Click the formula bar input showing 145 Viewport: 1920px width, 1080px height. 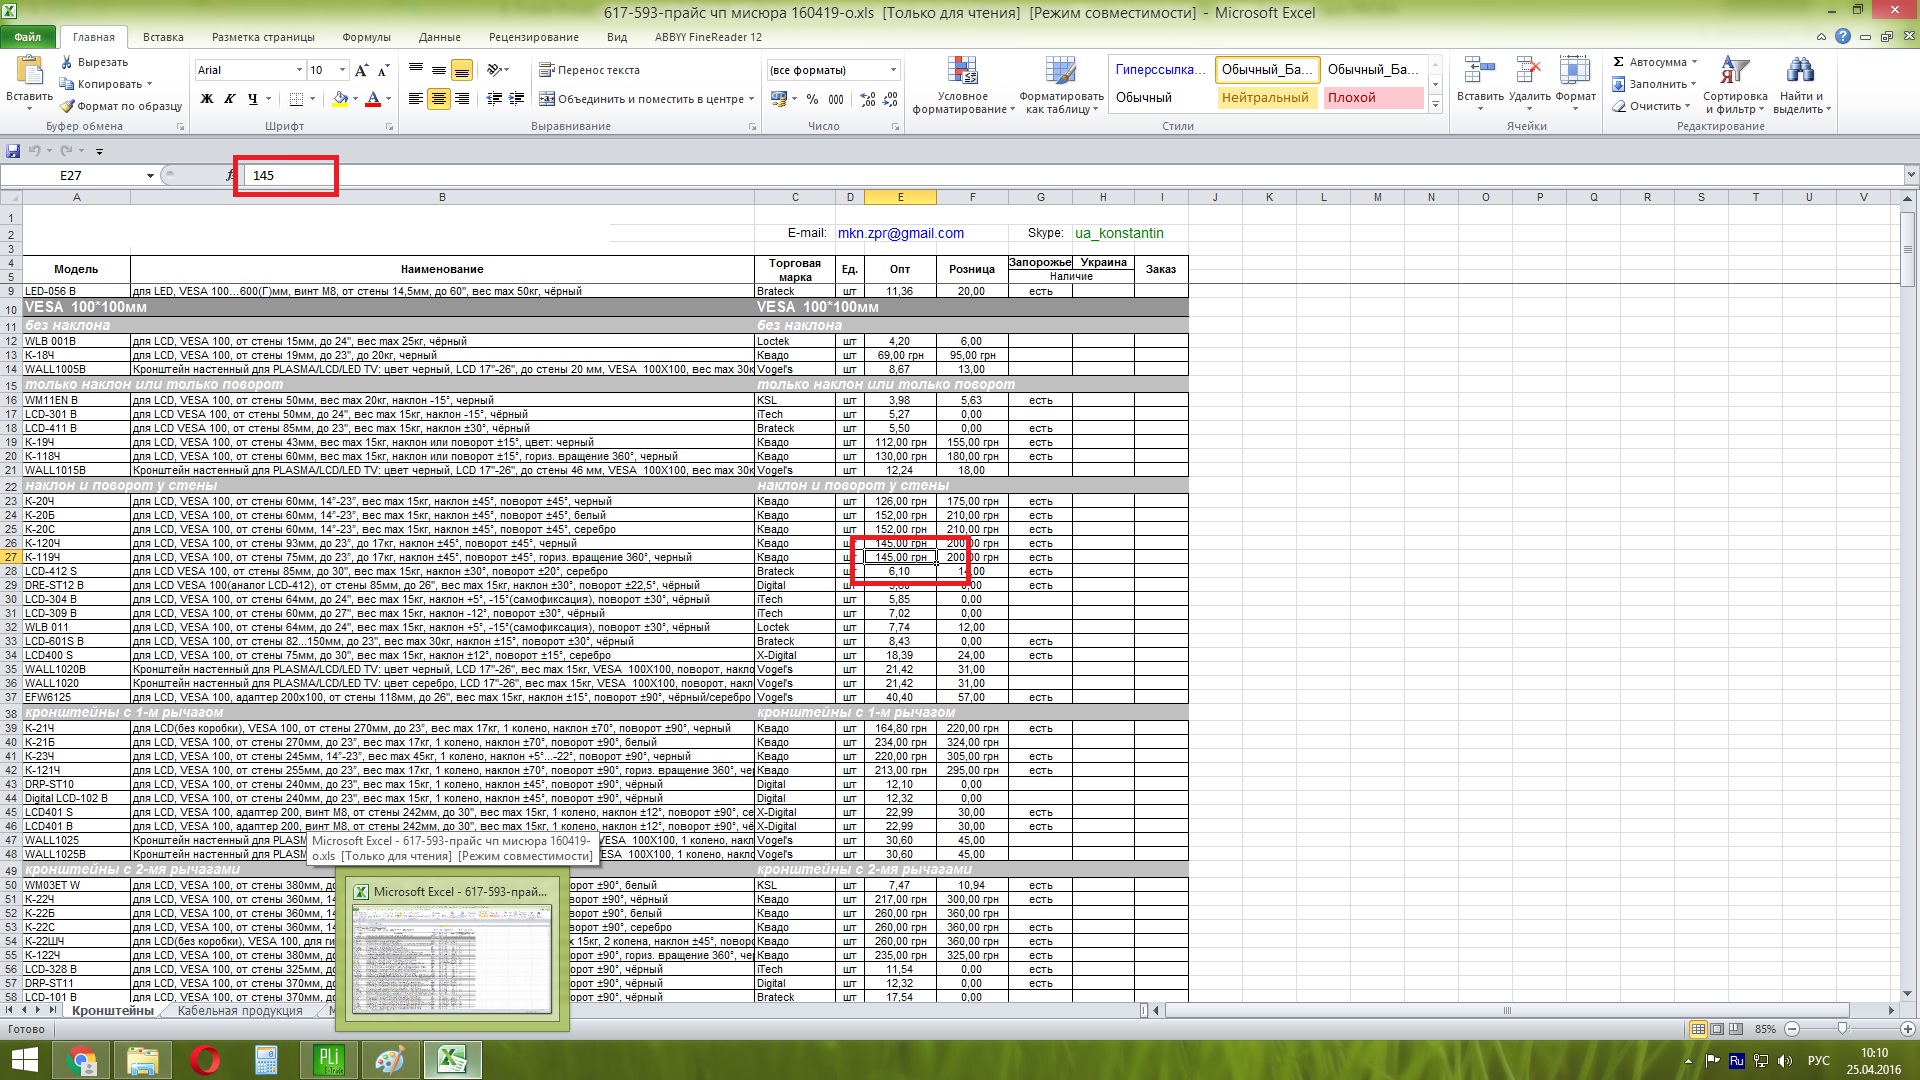(x=1074, y=175)
